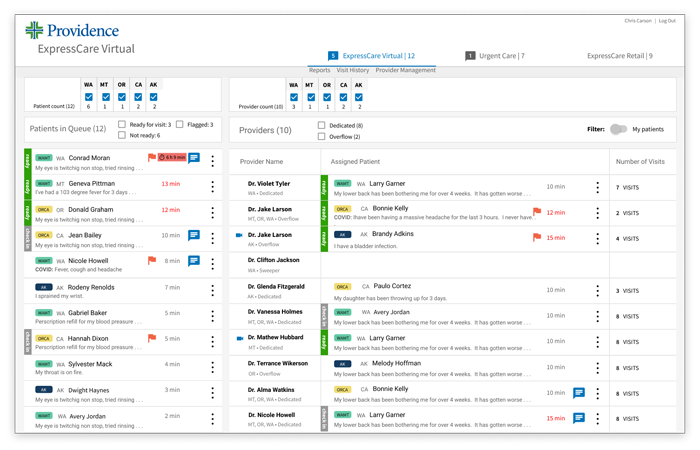Open the kebab menu on Melody Hoffman's row
The width and height of the screenshot is (700, 450).
click(x=597, y=368)
